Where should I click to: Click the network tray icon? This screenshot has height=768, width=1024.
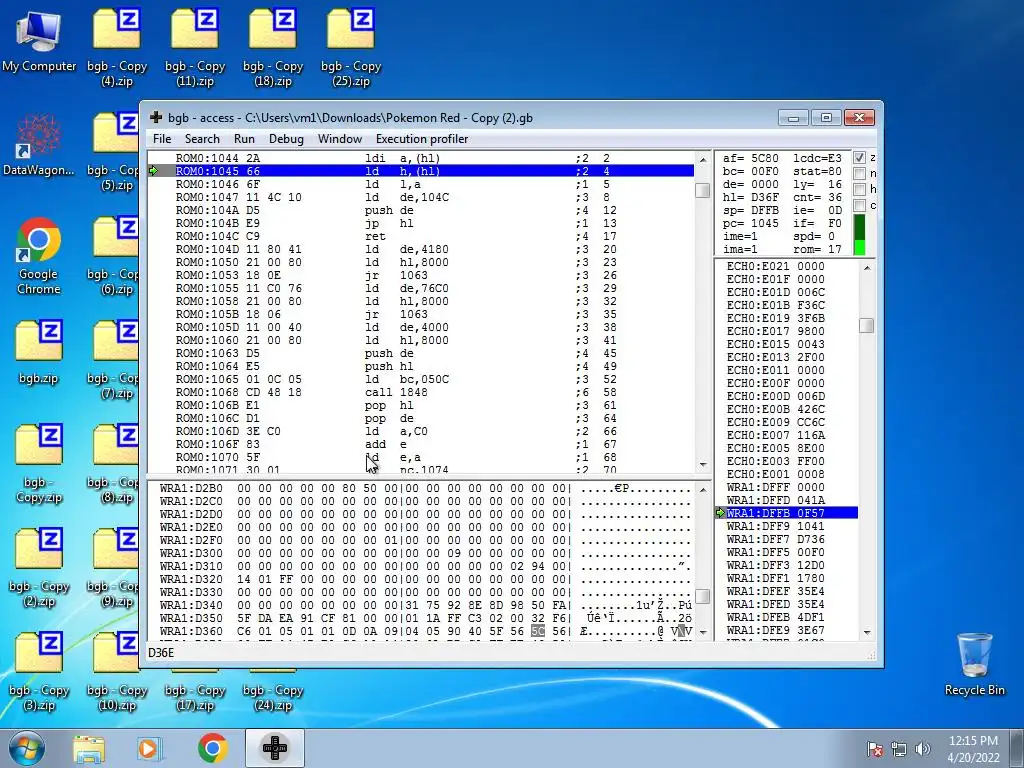pos(899,748)
